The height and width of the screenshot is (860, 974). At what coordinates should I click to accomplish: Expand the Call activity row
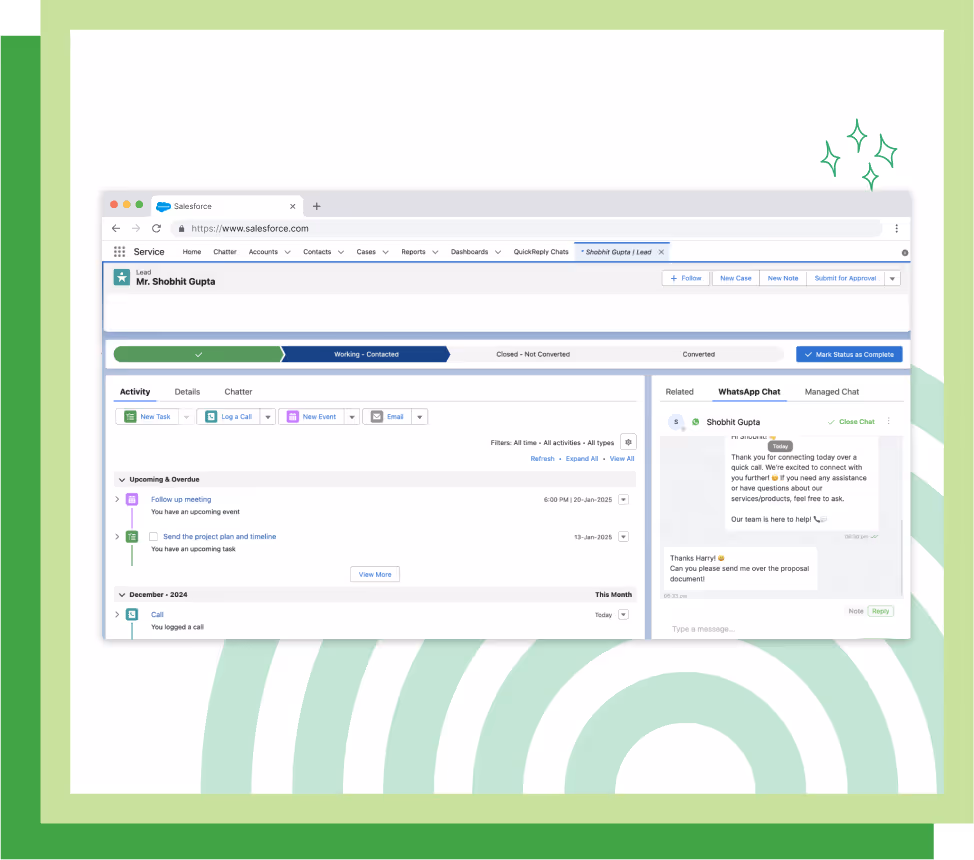pyautogui.click(x=117, y=615)
